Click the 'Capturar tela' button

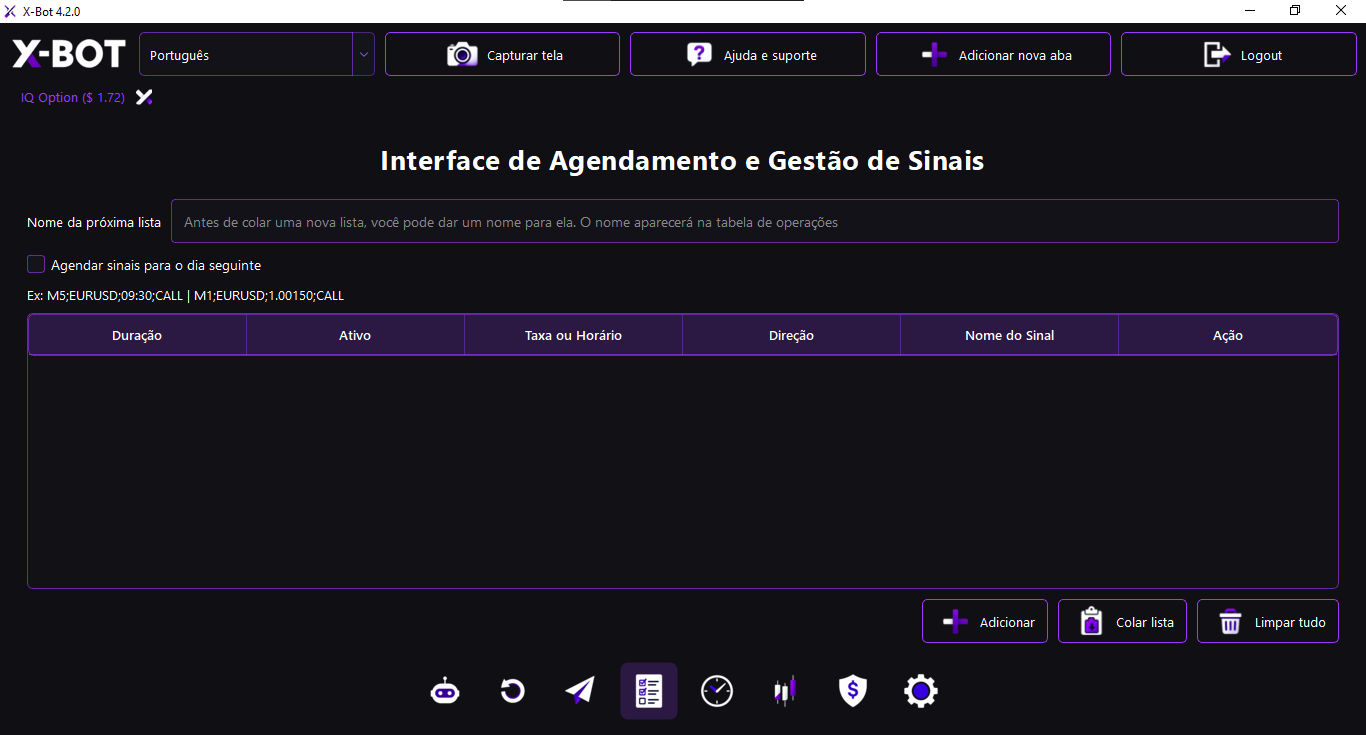click(x=502, y=55)
